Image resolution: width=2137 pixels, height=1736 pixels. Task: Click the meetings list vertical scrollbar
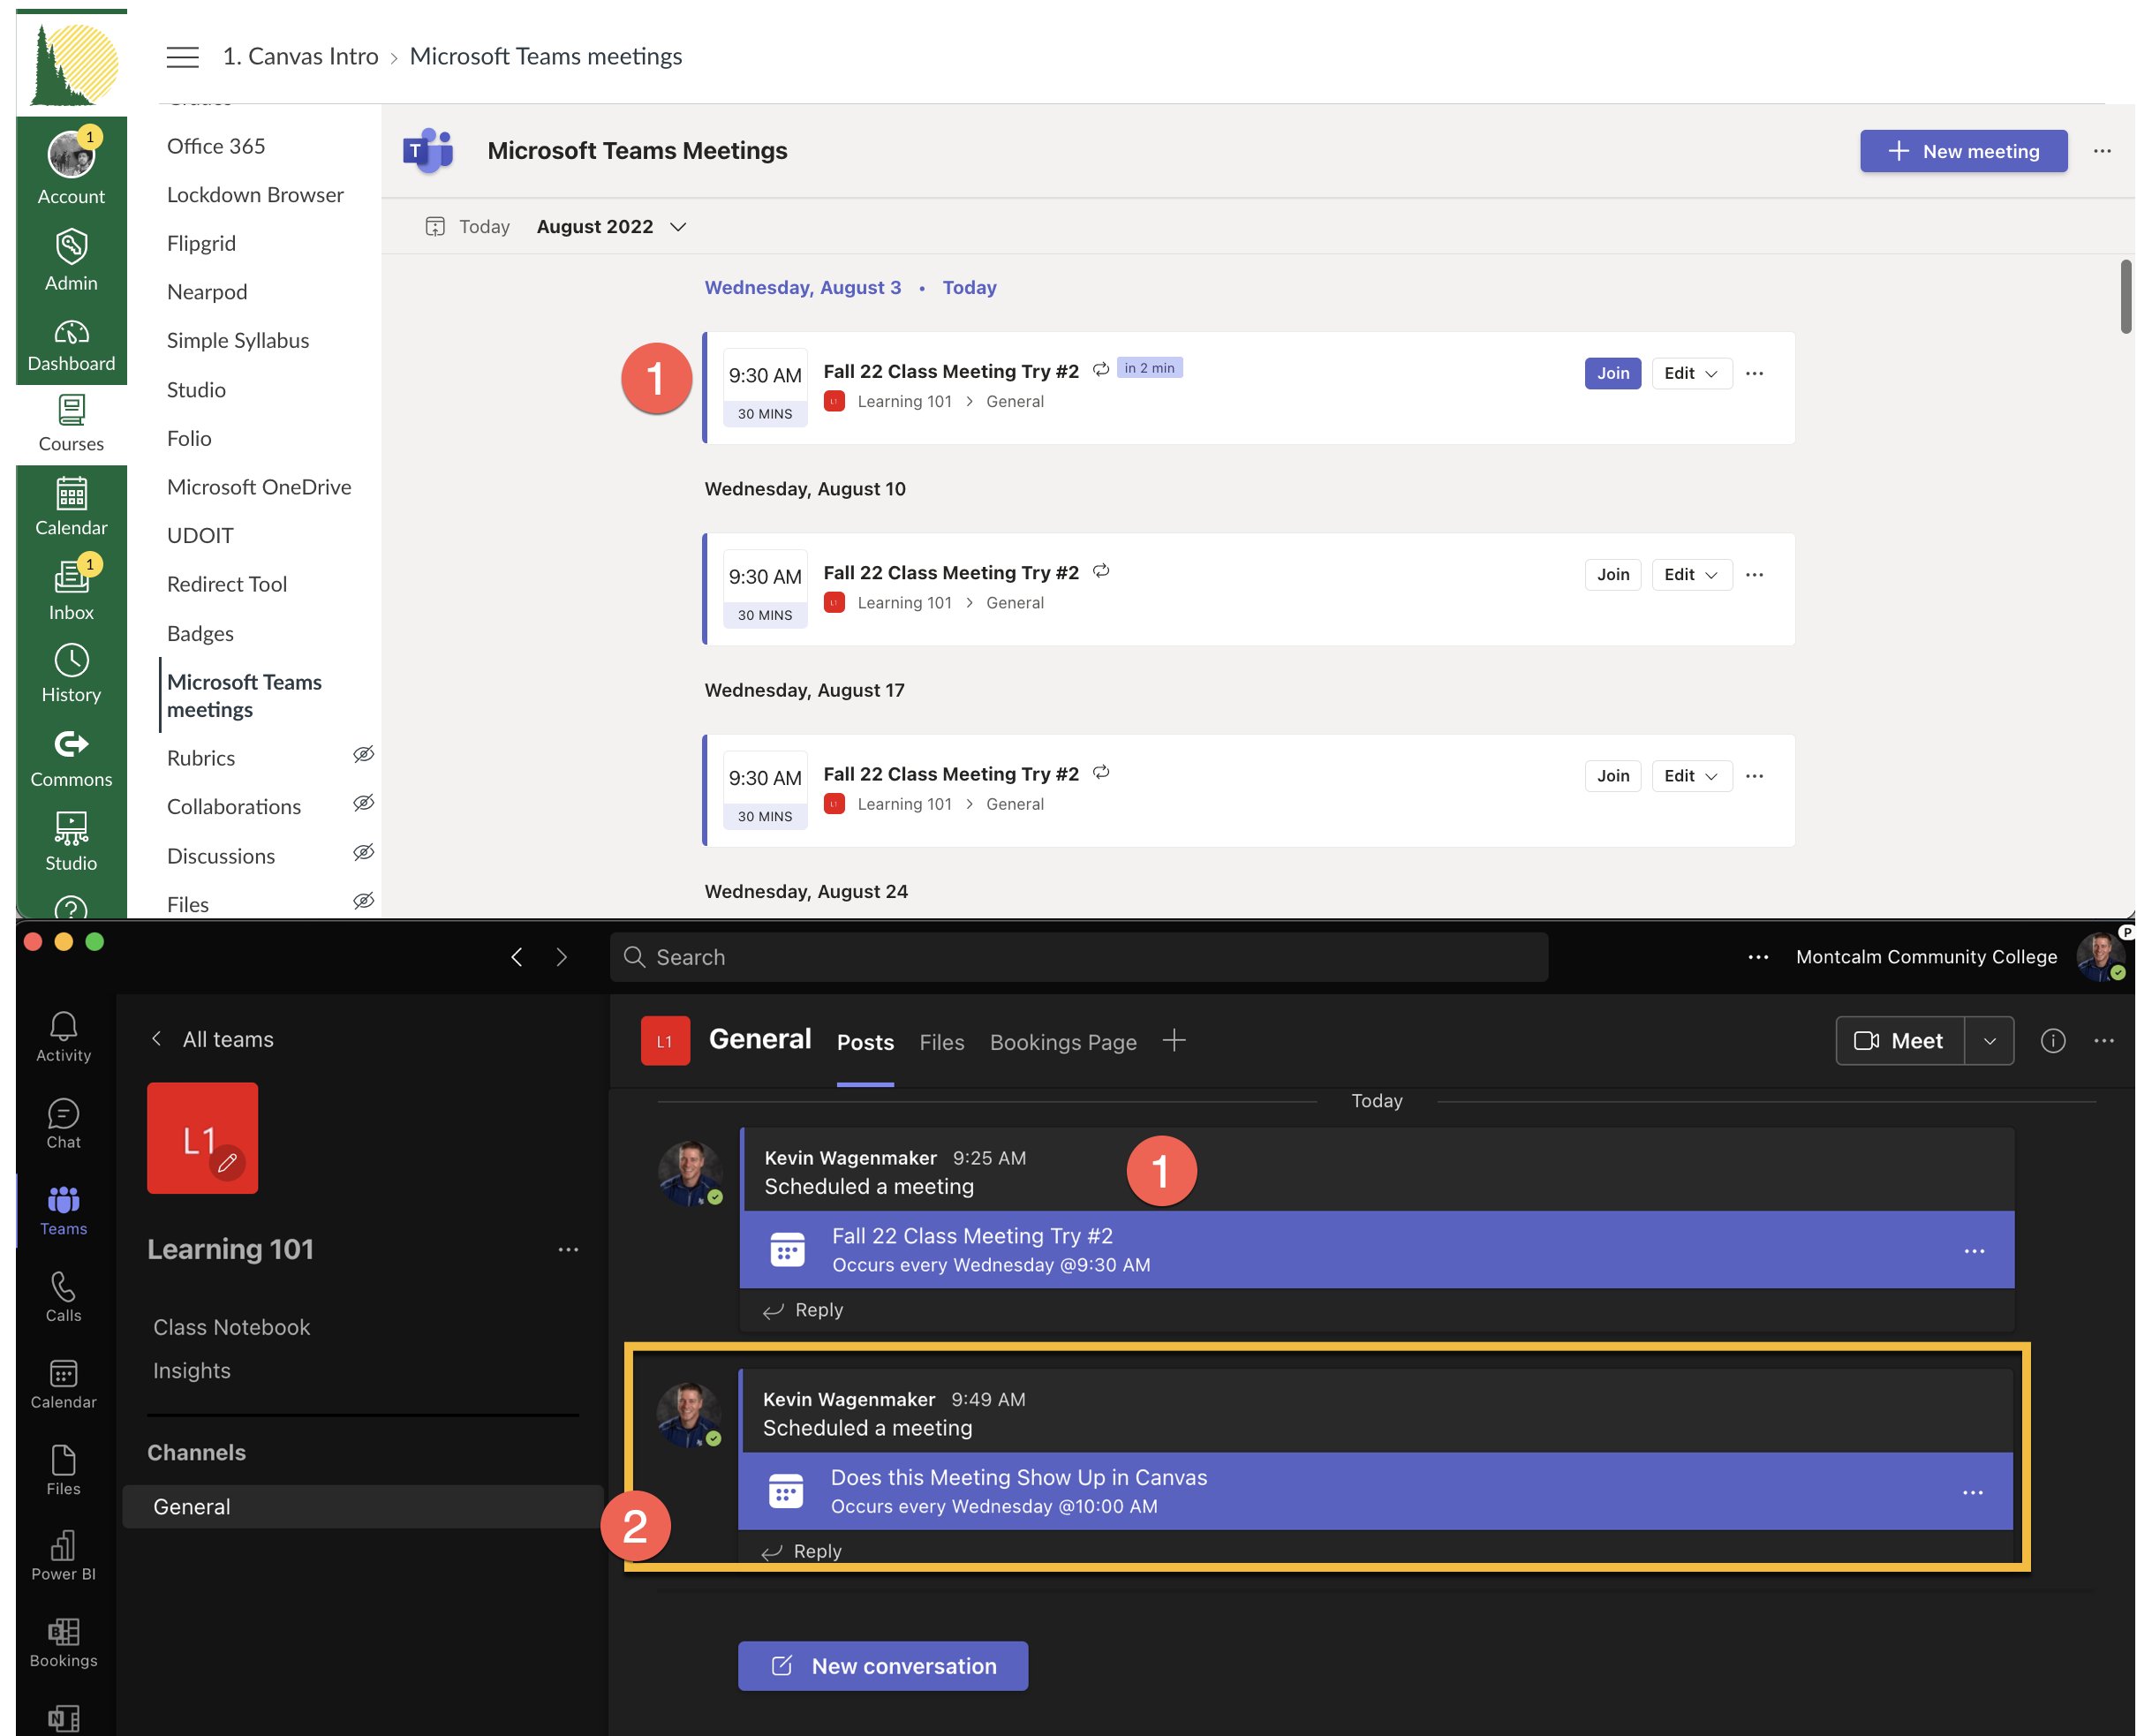tap(2125, 297)
